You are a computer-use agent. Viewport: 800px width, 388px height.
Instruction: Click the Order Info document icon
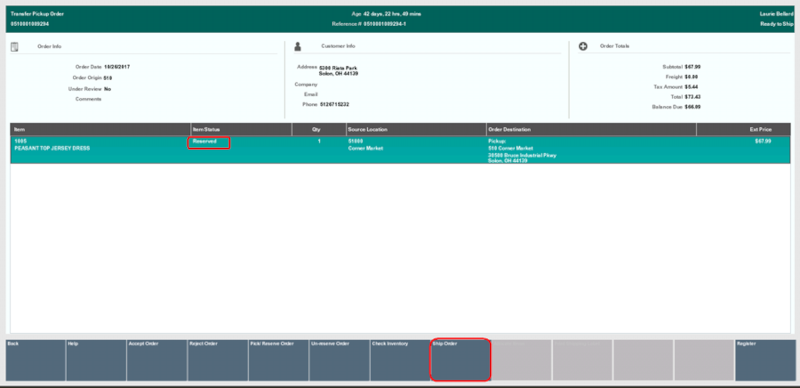coord(15,47)
